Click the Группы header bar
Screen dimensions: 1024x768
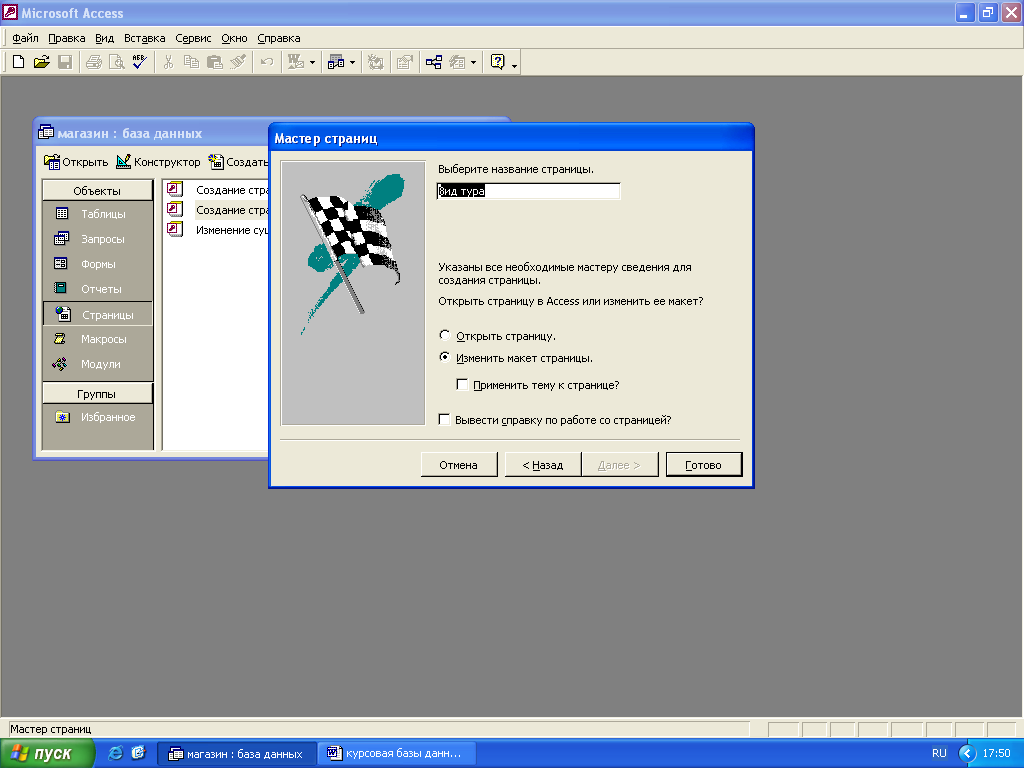[97, 394]
